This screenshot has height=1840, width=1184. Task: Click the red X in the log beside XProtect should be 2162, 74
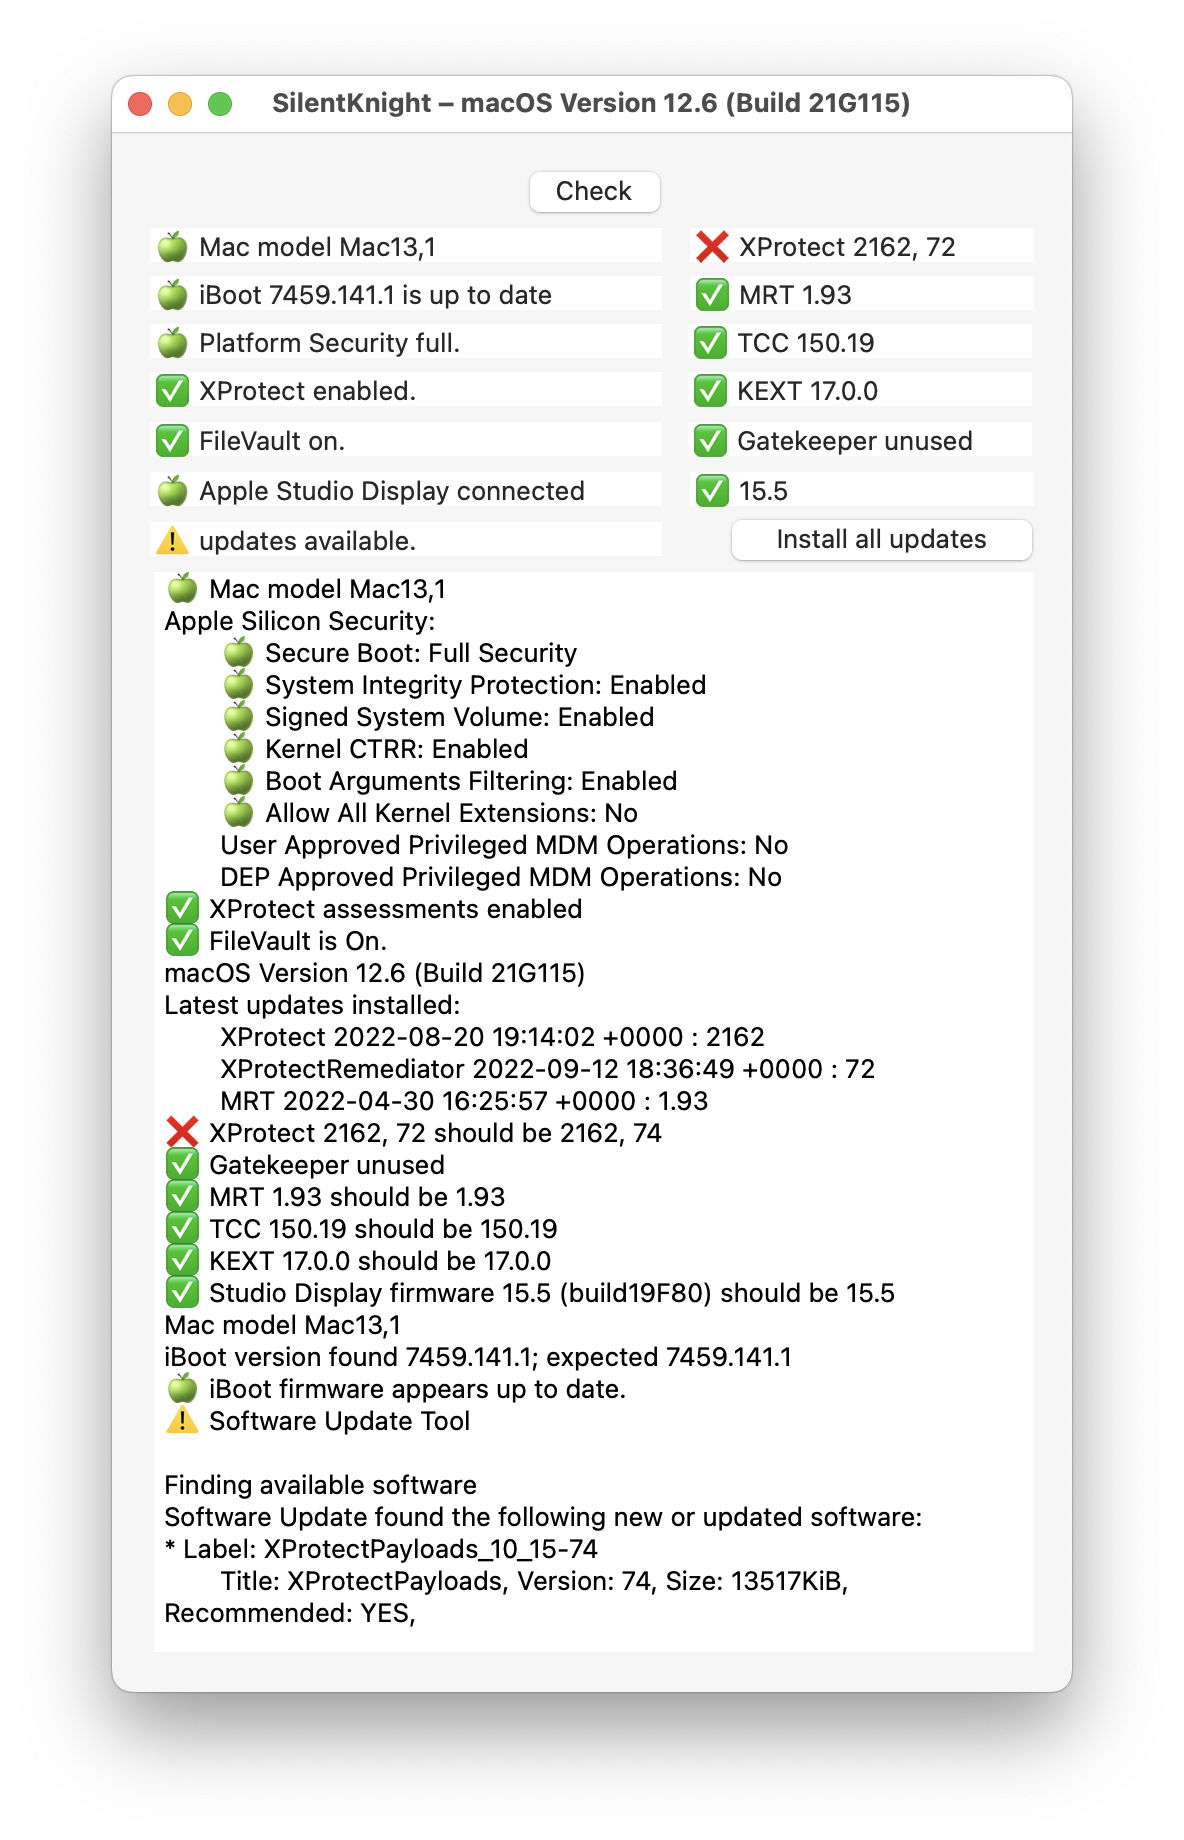[182, 1133]
